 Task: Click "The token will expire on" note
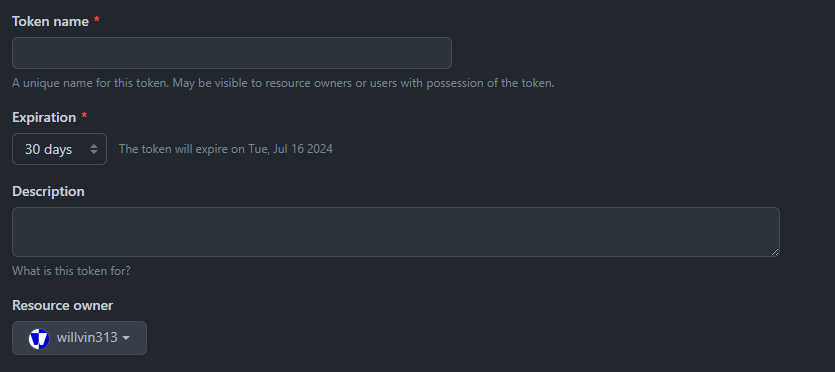(x=181, y=149)
